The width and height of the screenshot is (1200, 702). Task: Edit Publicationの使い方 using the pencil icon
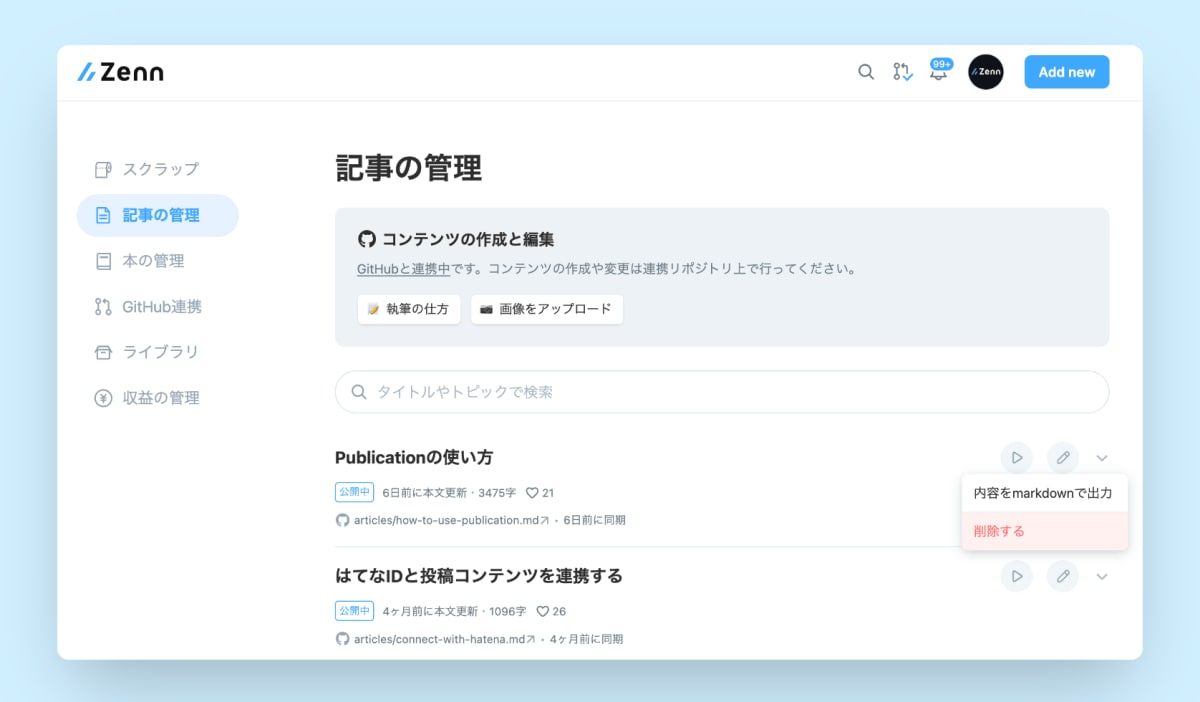(1063, 457)
